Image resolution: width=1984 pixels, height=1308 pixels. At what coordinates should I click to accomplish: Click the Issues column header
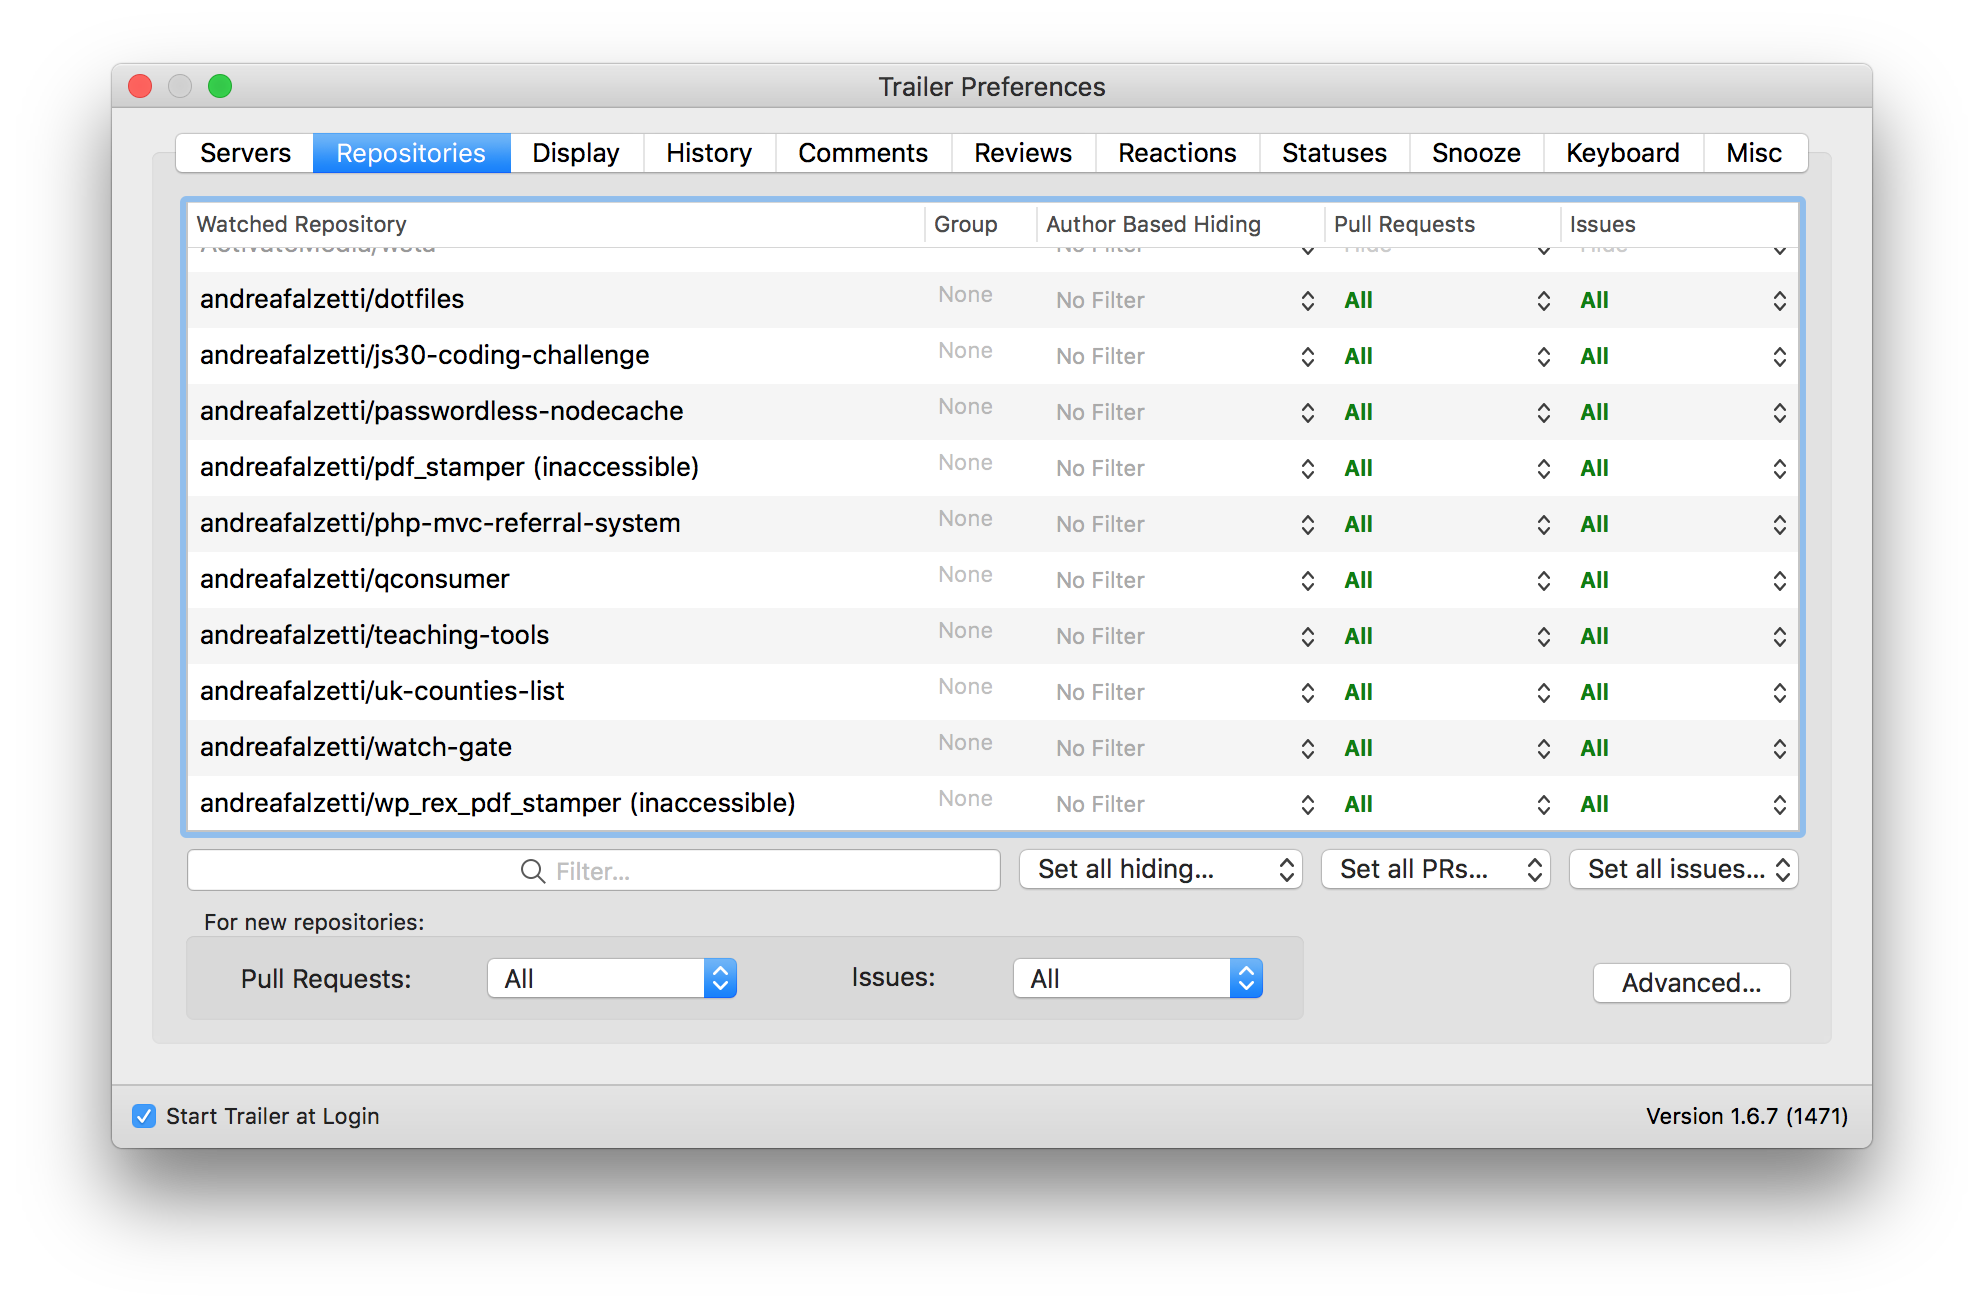(x=1679, y=224)
